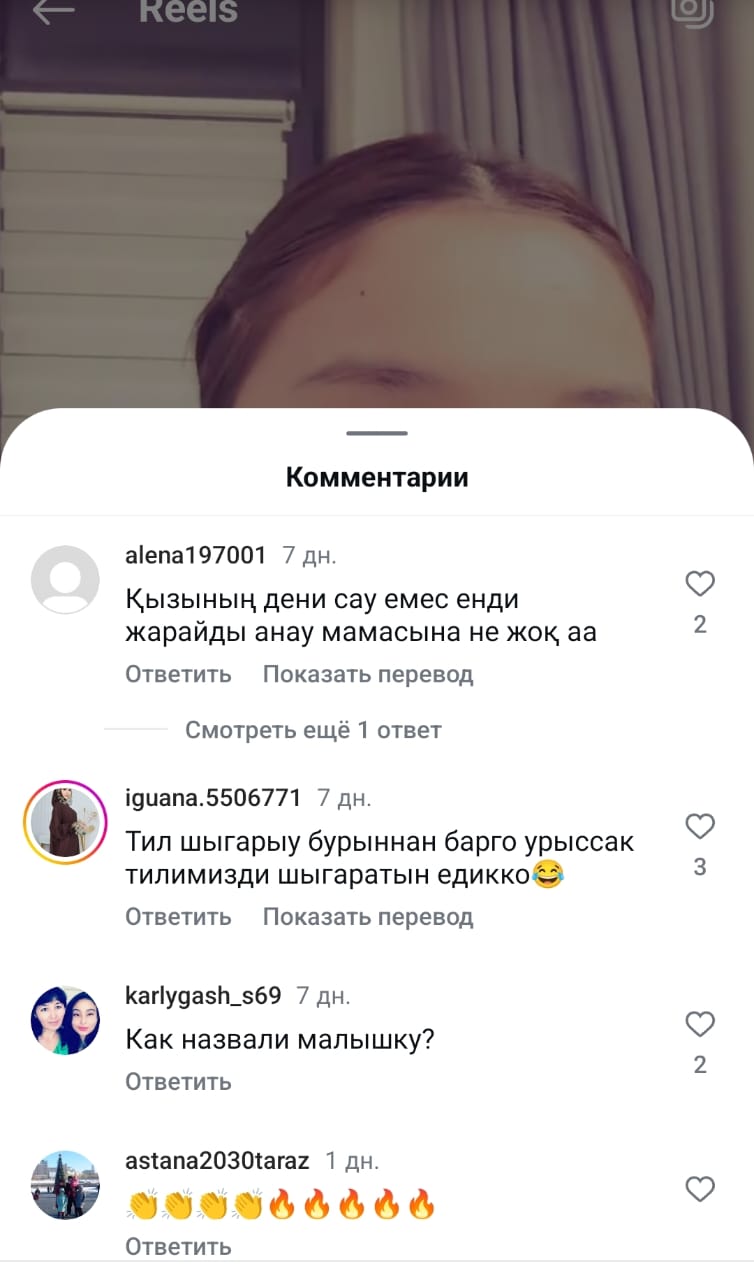
Task: Tap the Reels video above comments
Action: click(377, 220)
